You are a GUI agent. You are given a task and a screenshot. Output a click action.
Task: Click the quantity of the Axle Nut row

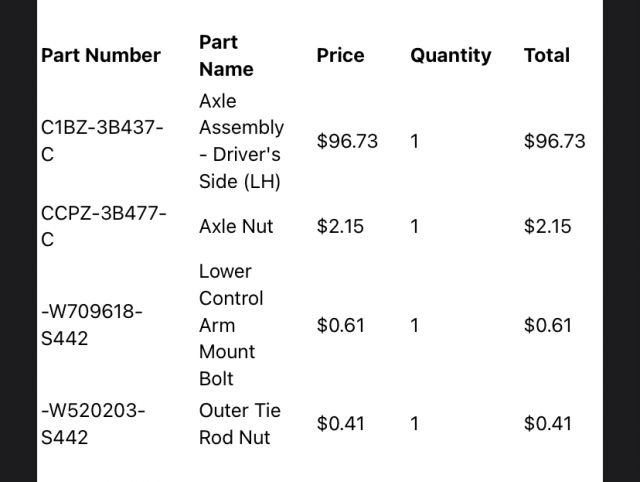click(x=415, y=226)
